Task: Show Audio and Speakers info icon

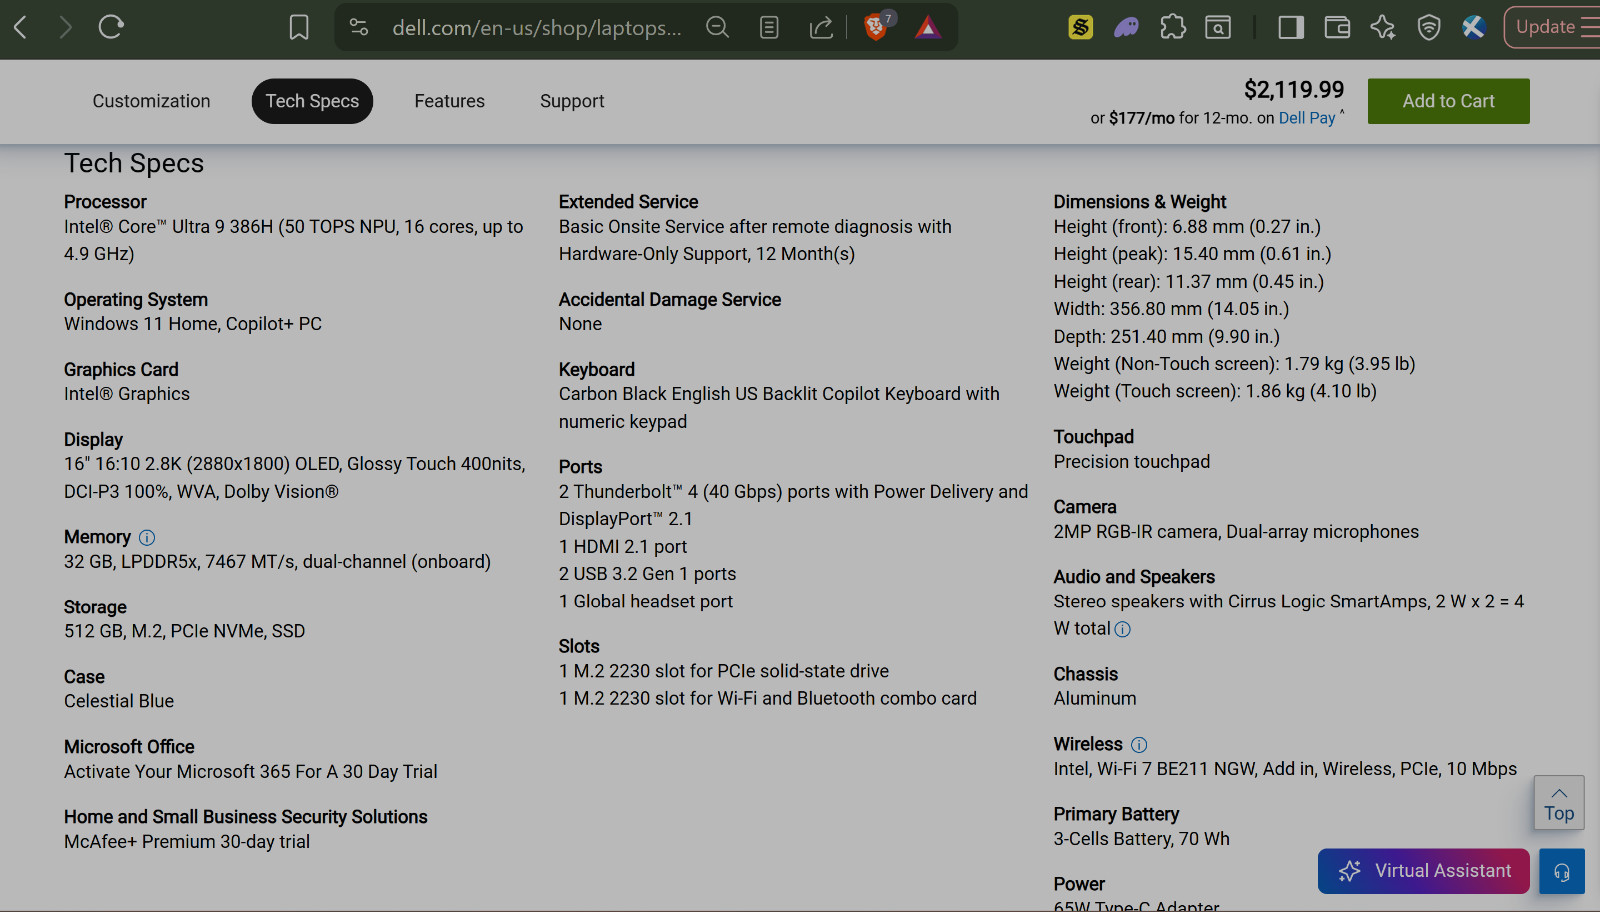Action: click(x=1123, y=629)
